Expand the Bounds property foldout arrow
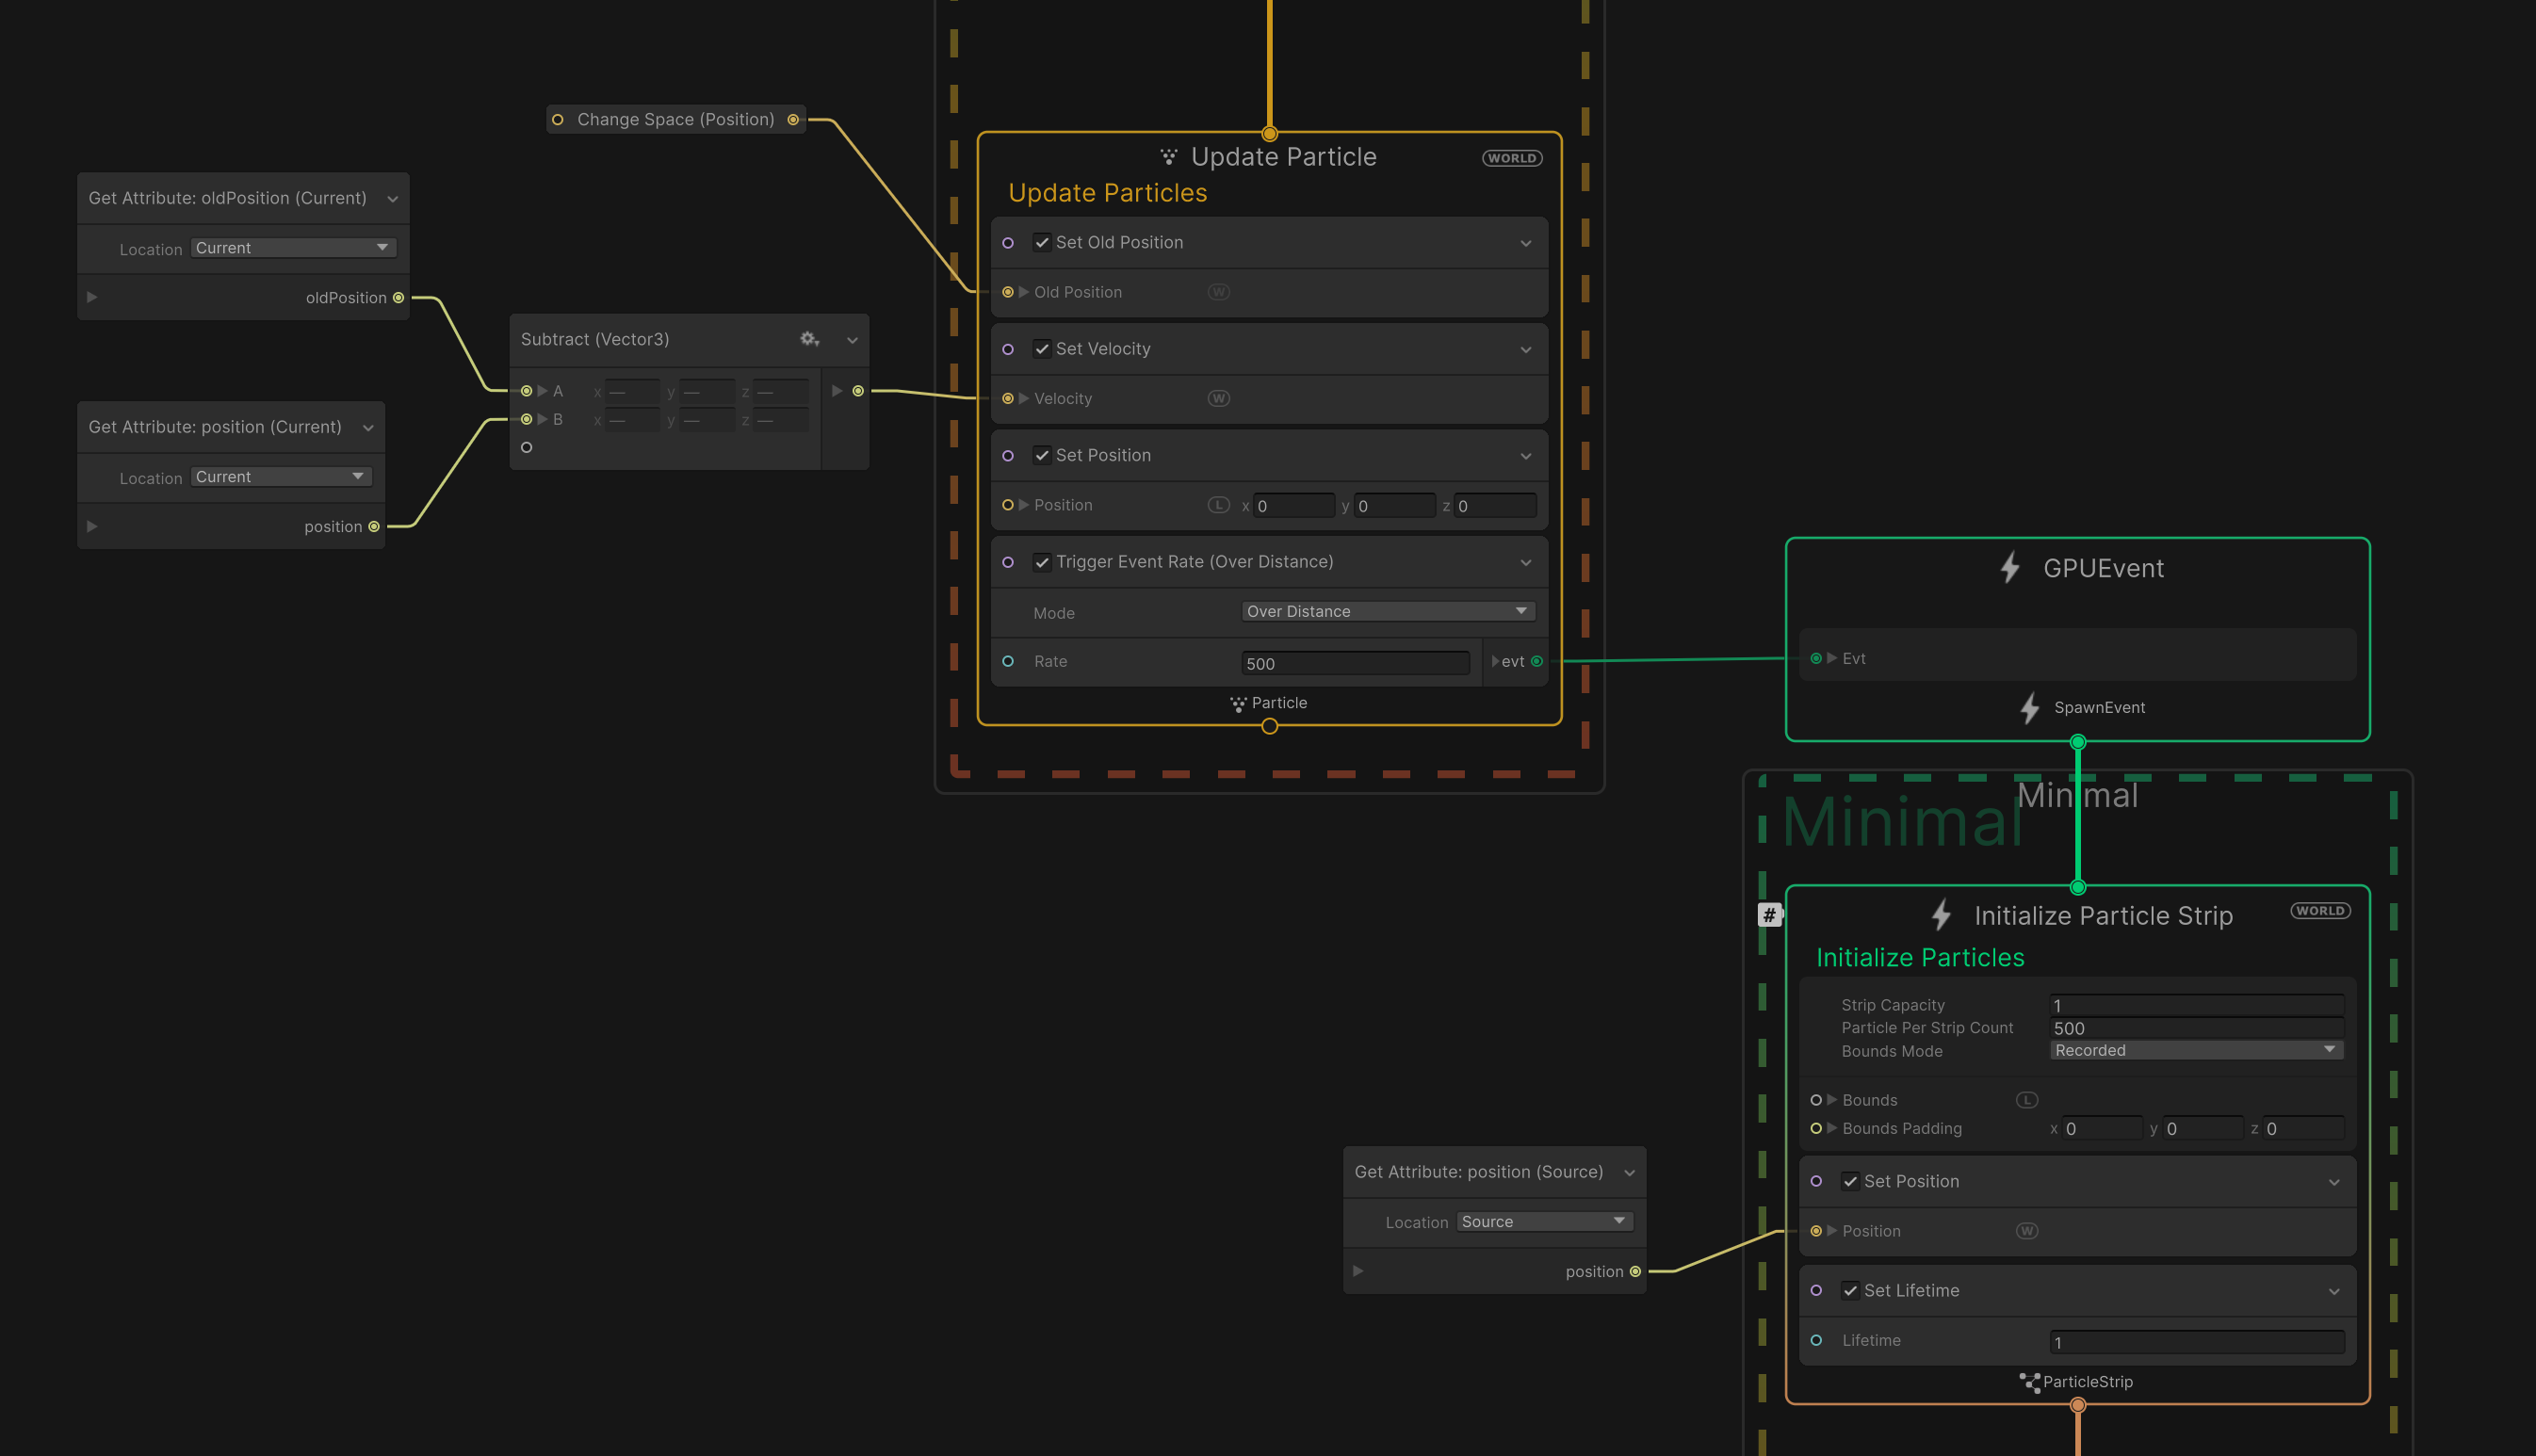 click(1832, 1100)
